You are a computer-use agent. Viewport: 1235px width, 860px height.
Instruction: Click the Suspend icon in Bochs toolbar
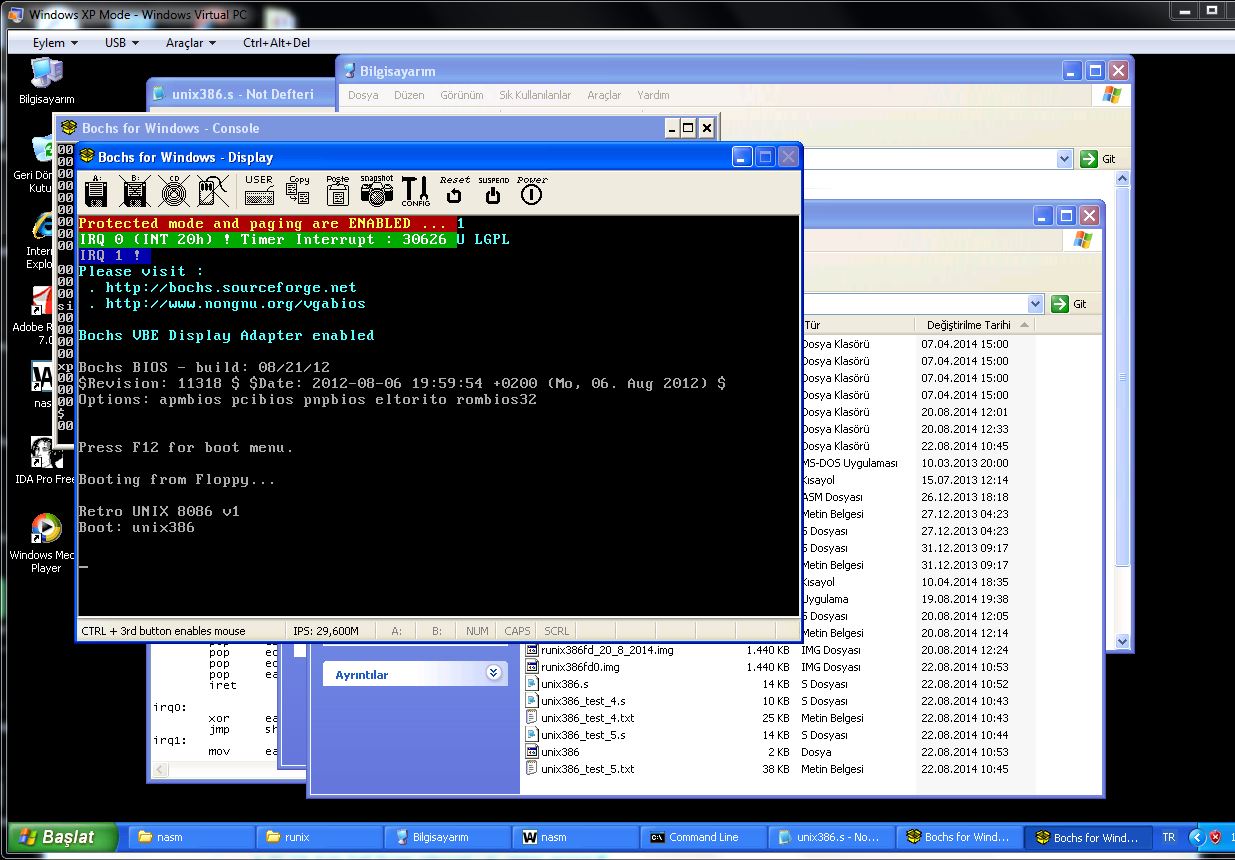[x=493, y=191]
